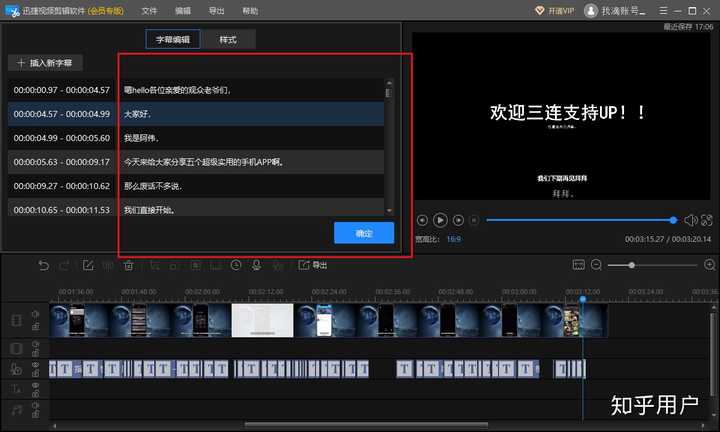Click the music track note icon

pos(16,410)
